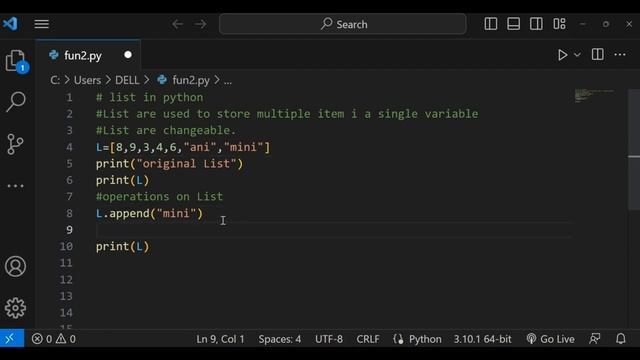Open the Search view in the activity bar

(x=16, y=102)
